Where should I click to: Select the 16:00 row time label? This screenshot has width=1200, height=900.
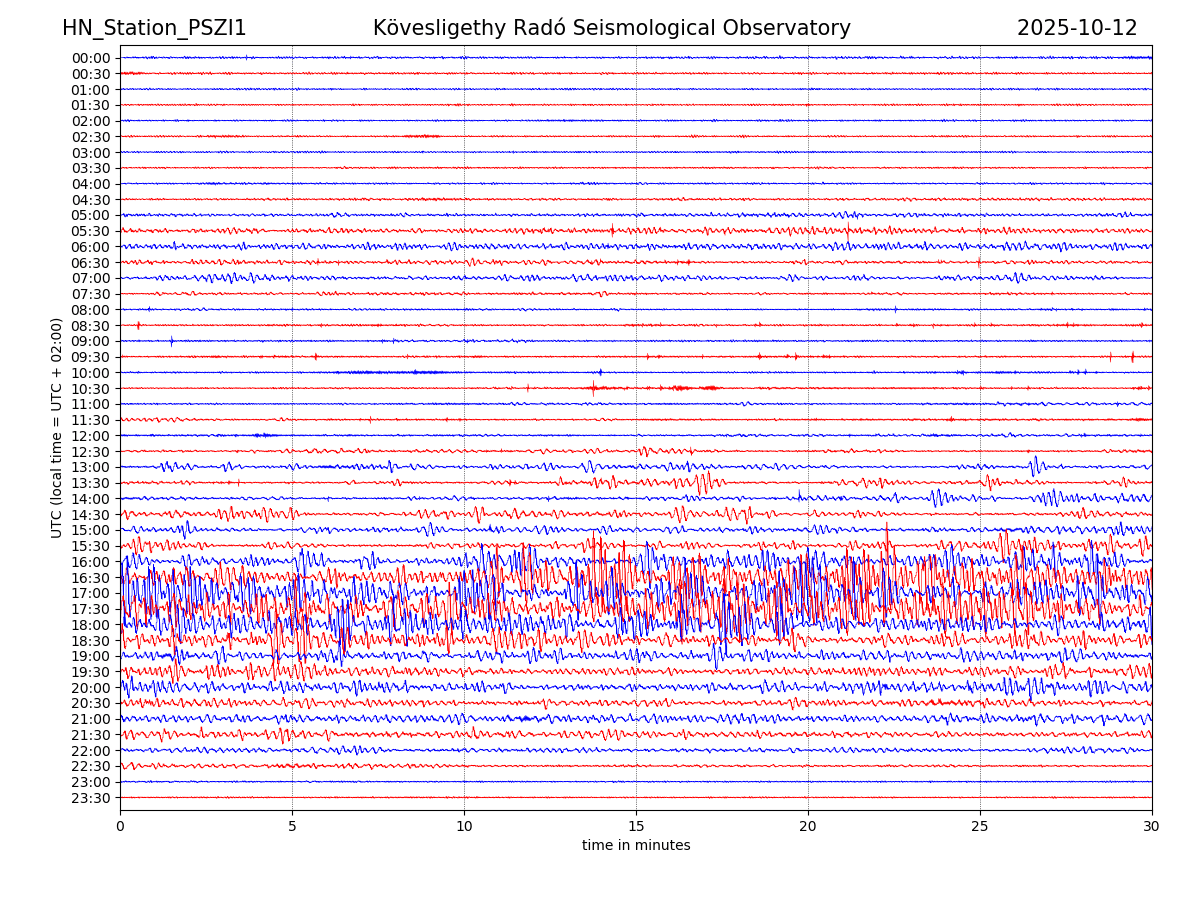(x=90, y=562)
